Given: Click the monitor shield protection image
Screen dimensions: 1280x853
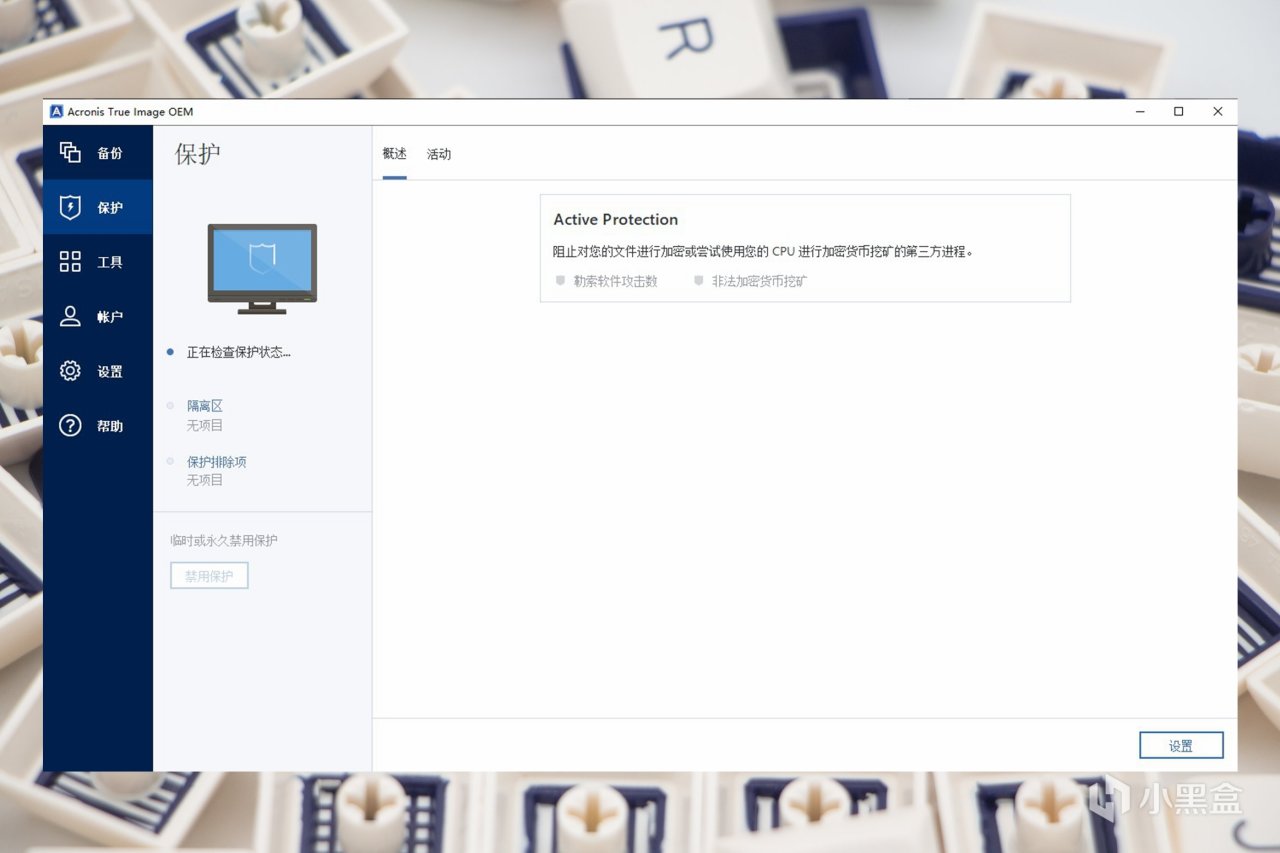Looking at the screenshot, I should click(262, 269).
